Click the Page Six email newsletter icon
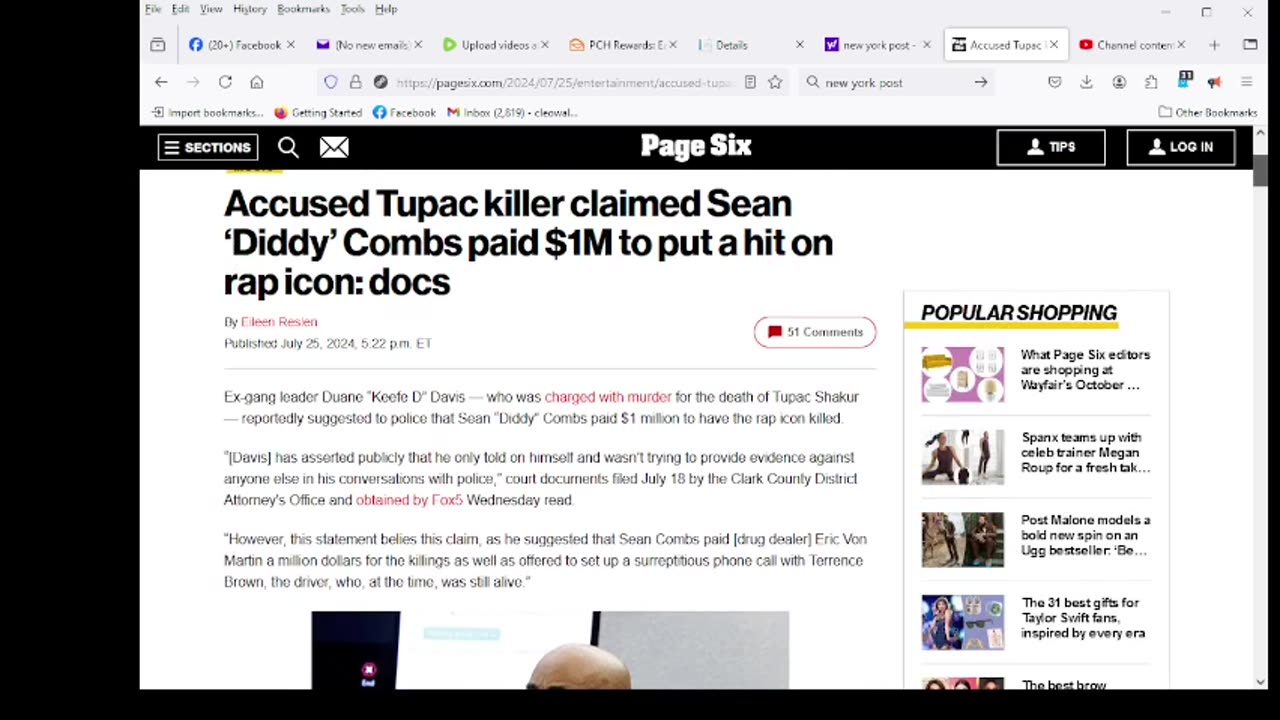This screenshot has height=720, width=1280. click(334, 147)
